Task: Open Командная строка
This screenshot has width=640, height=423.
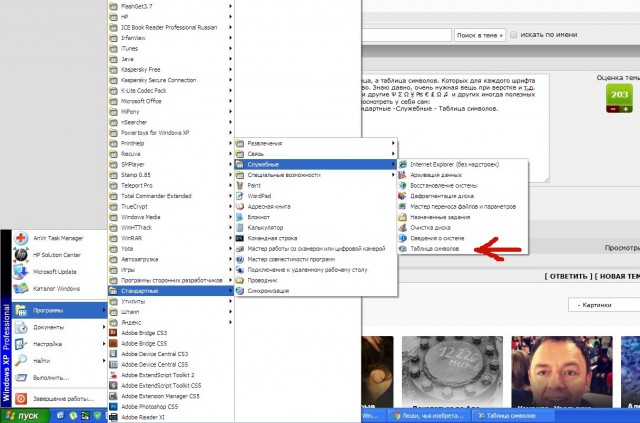Action: tap(316, 238)
